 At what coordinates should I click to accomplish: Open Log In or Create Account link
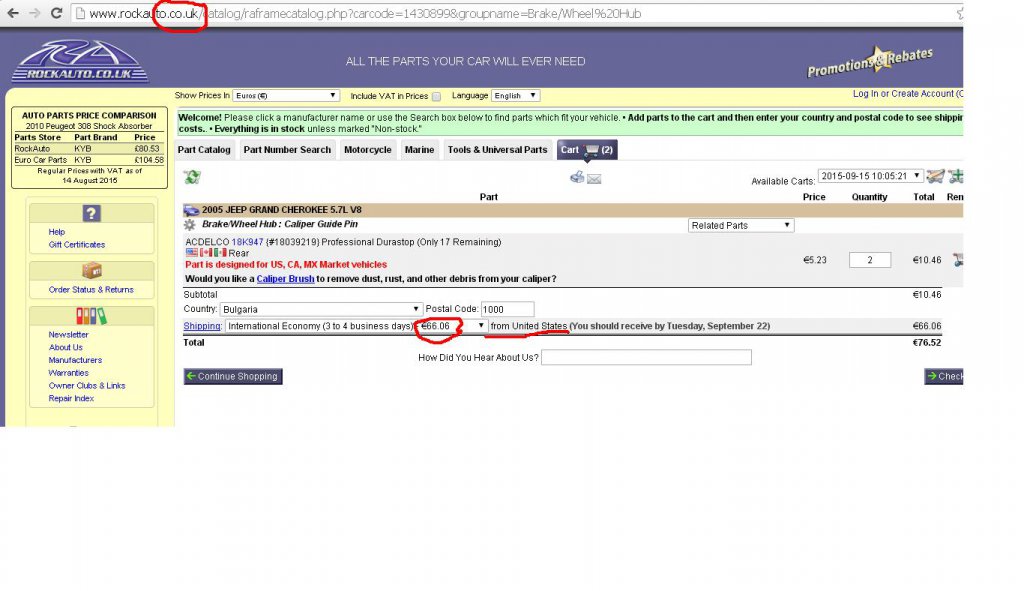coord(907,94)
